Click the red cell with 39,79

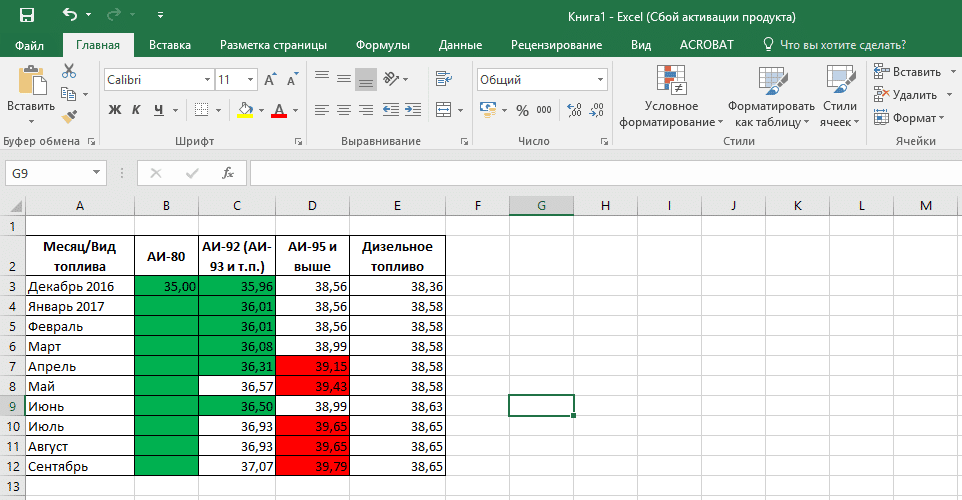tap(313, 466)
